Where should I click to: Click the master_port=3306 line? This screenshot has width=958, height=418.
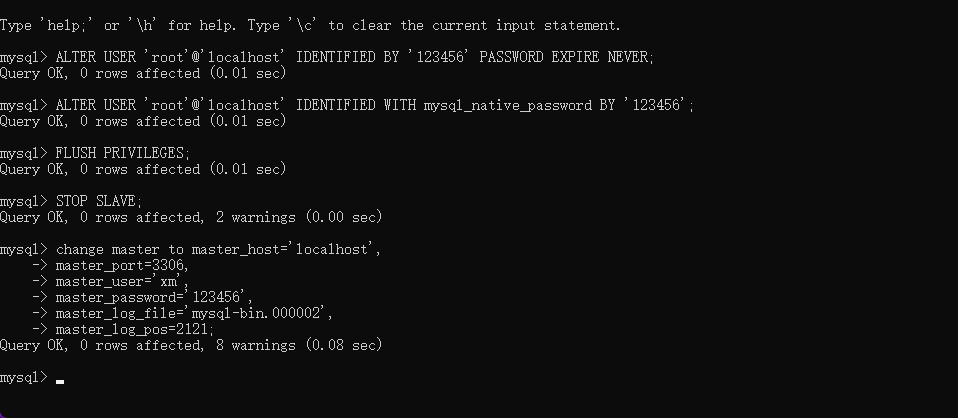click(122, 265)
